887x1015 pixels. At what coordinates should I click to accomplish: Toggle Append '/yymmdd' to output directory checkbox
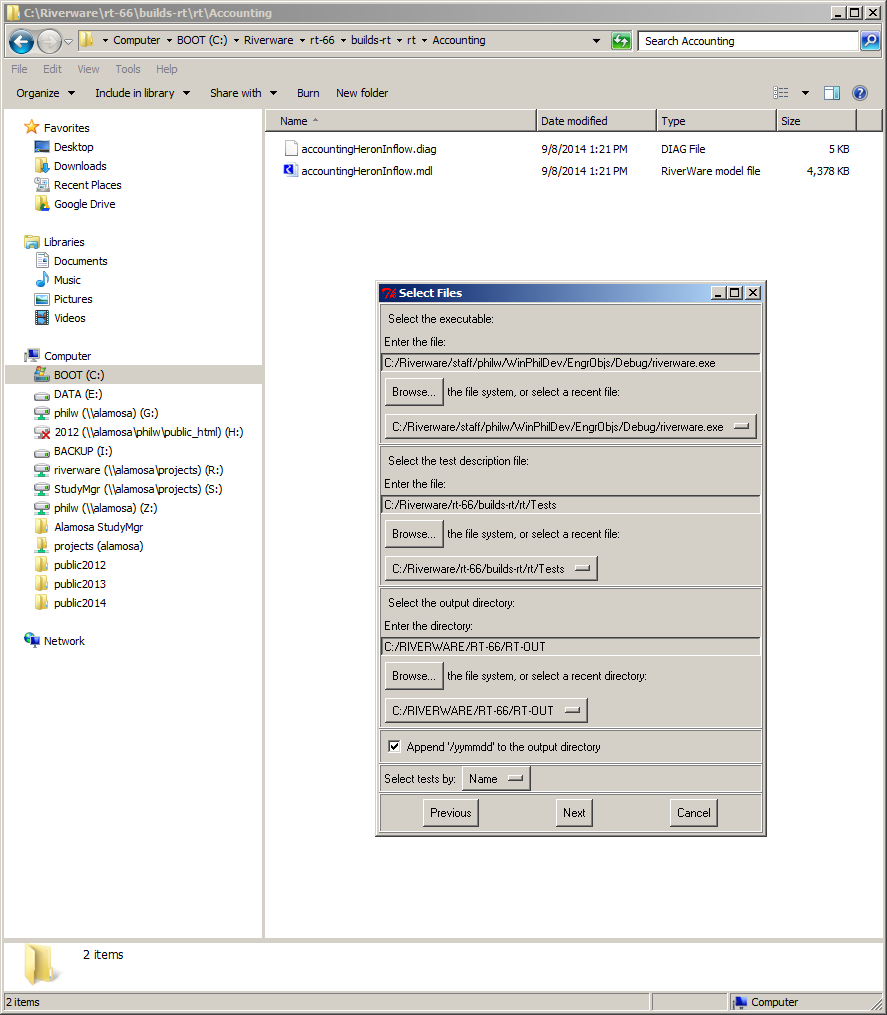click(394, 746)
